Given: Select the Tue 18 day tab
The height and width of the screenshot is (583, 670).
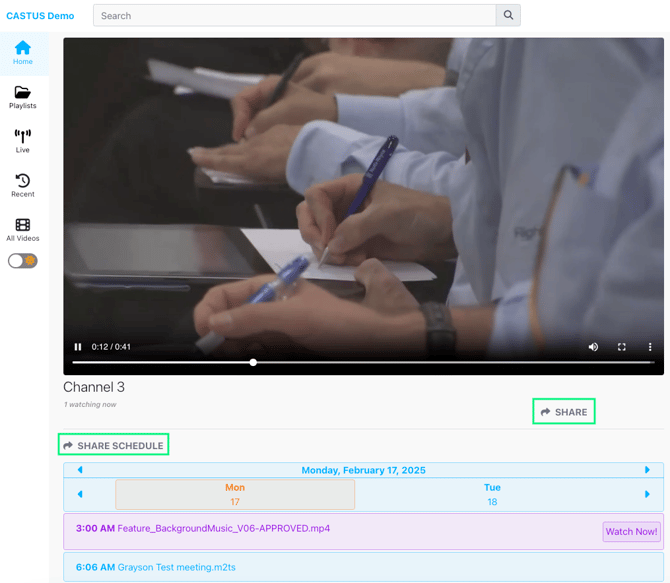Looking at the screenshot, I should tap(492, 494).
